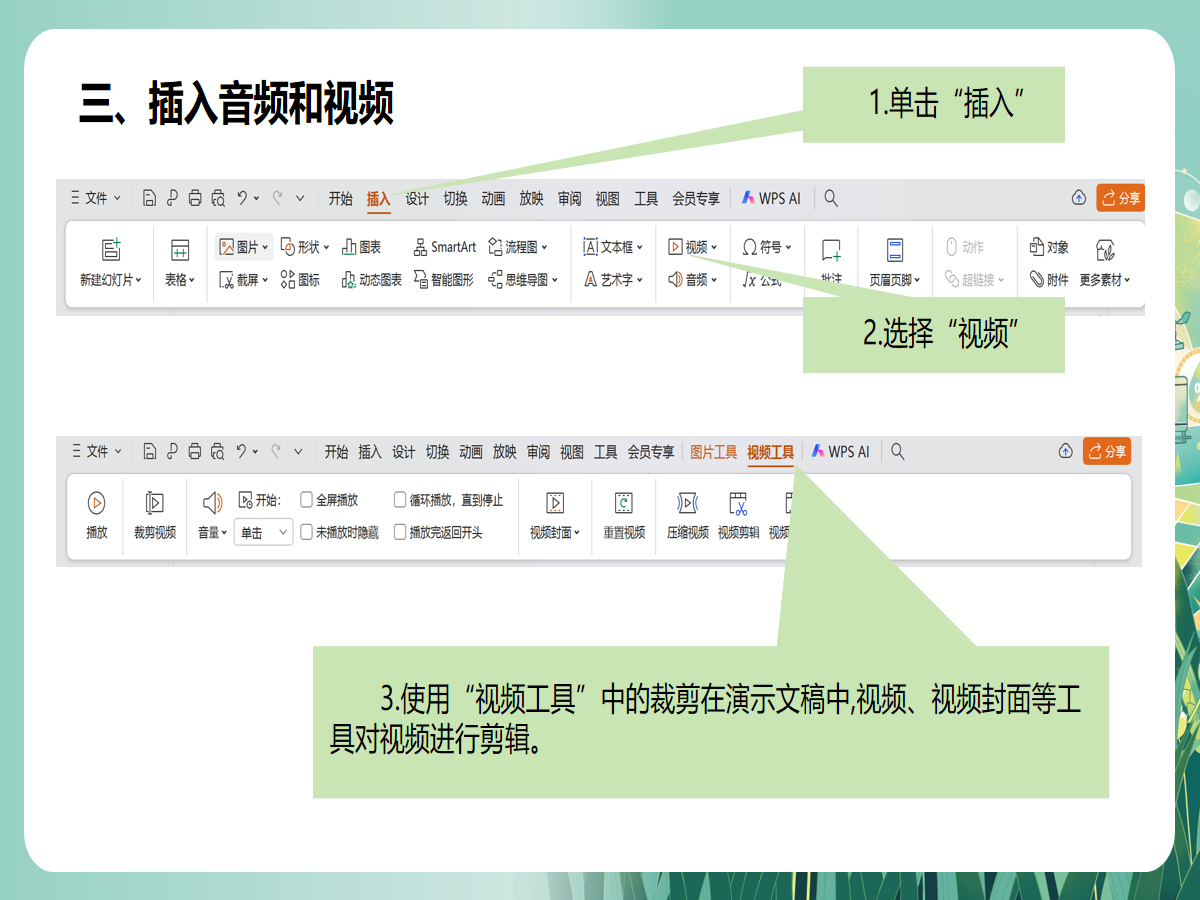Expand the 视频封面 dropdown
This screenshot has width=1200, height=900.
[555, 533]
